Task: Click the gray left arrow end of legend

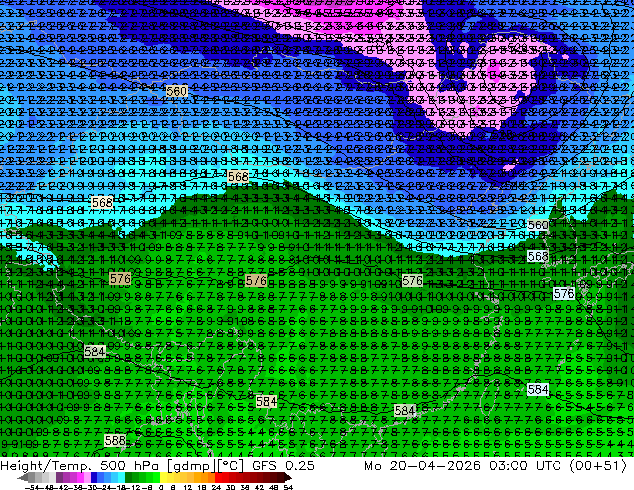Action: 23,477
